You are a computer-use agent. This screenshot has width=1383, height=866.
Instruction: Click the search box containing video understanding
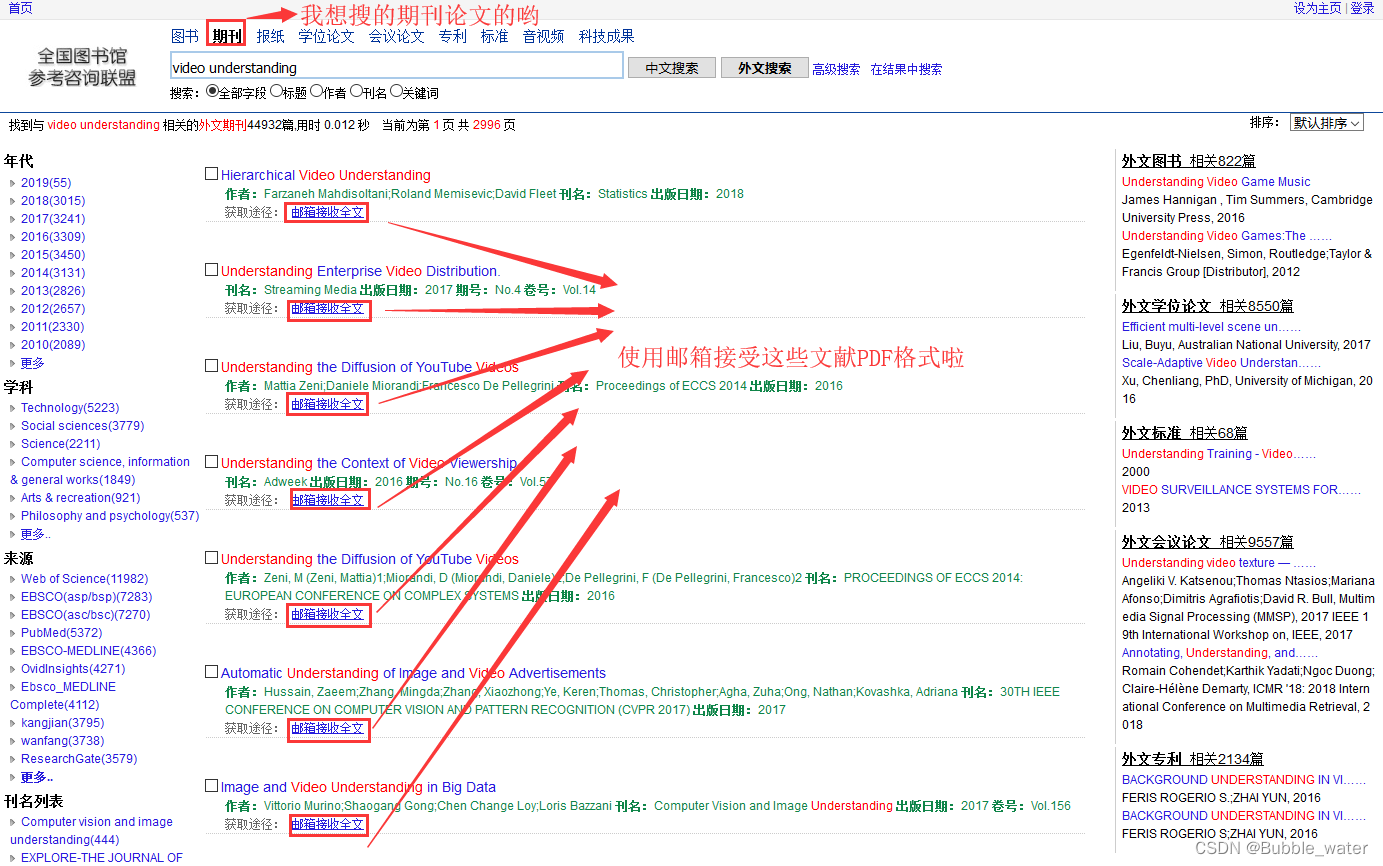(397, 67)
